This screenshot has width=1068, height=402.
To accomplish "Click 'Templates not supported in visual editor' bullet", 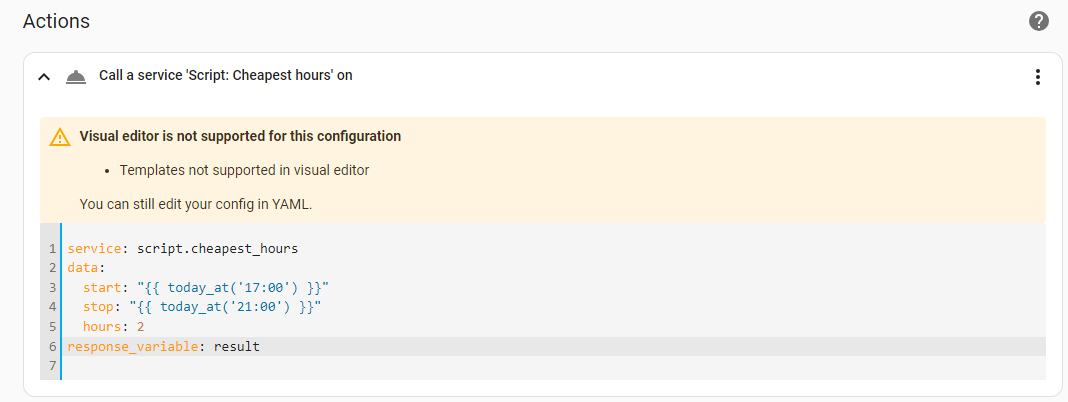I will click(x=244, y=170).
